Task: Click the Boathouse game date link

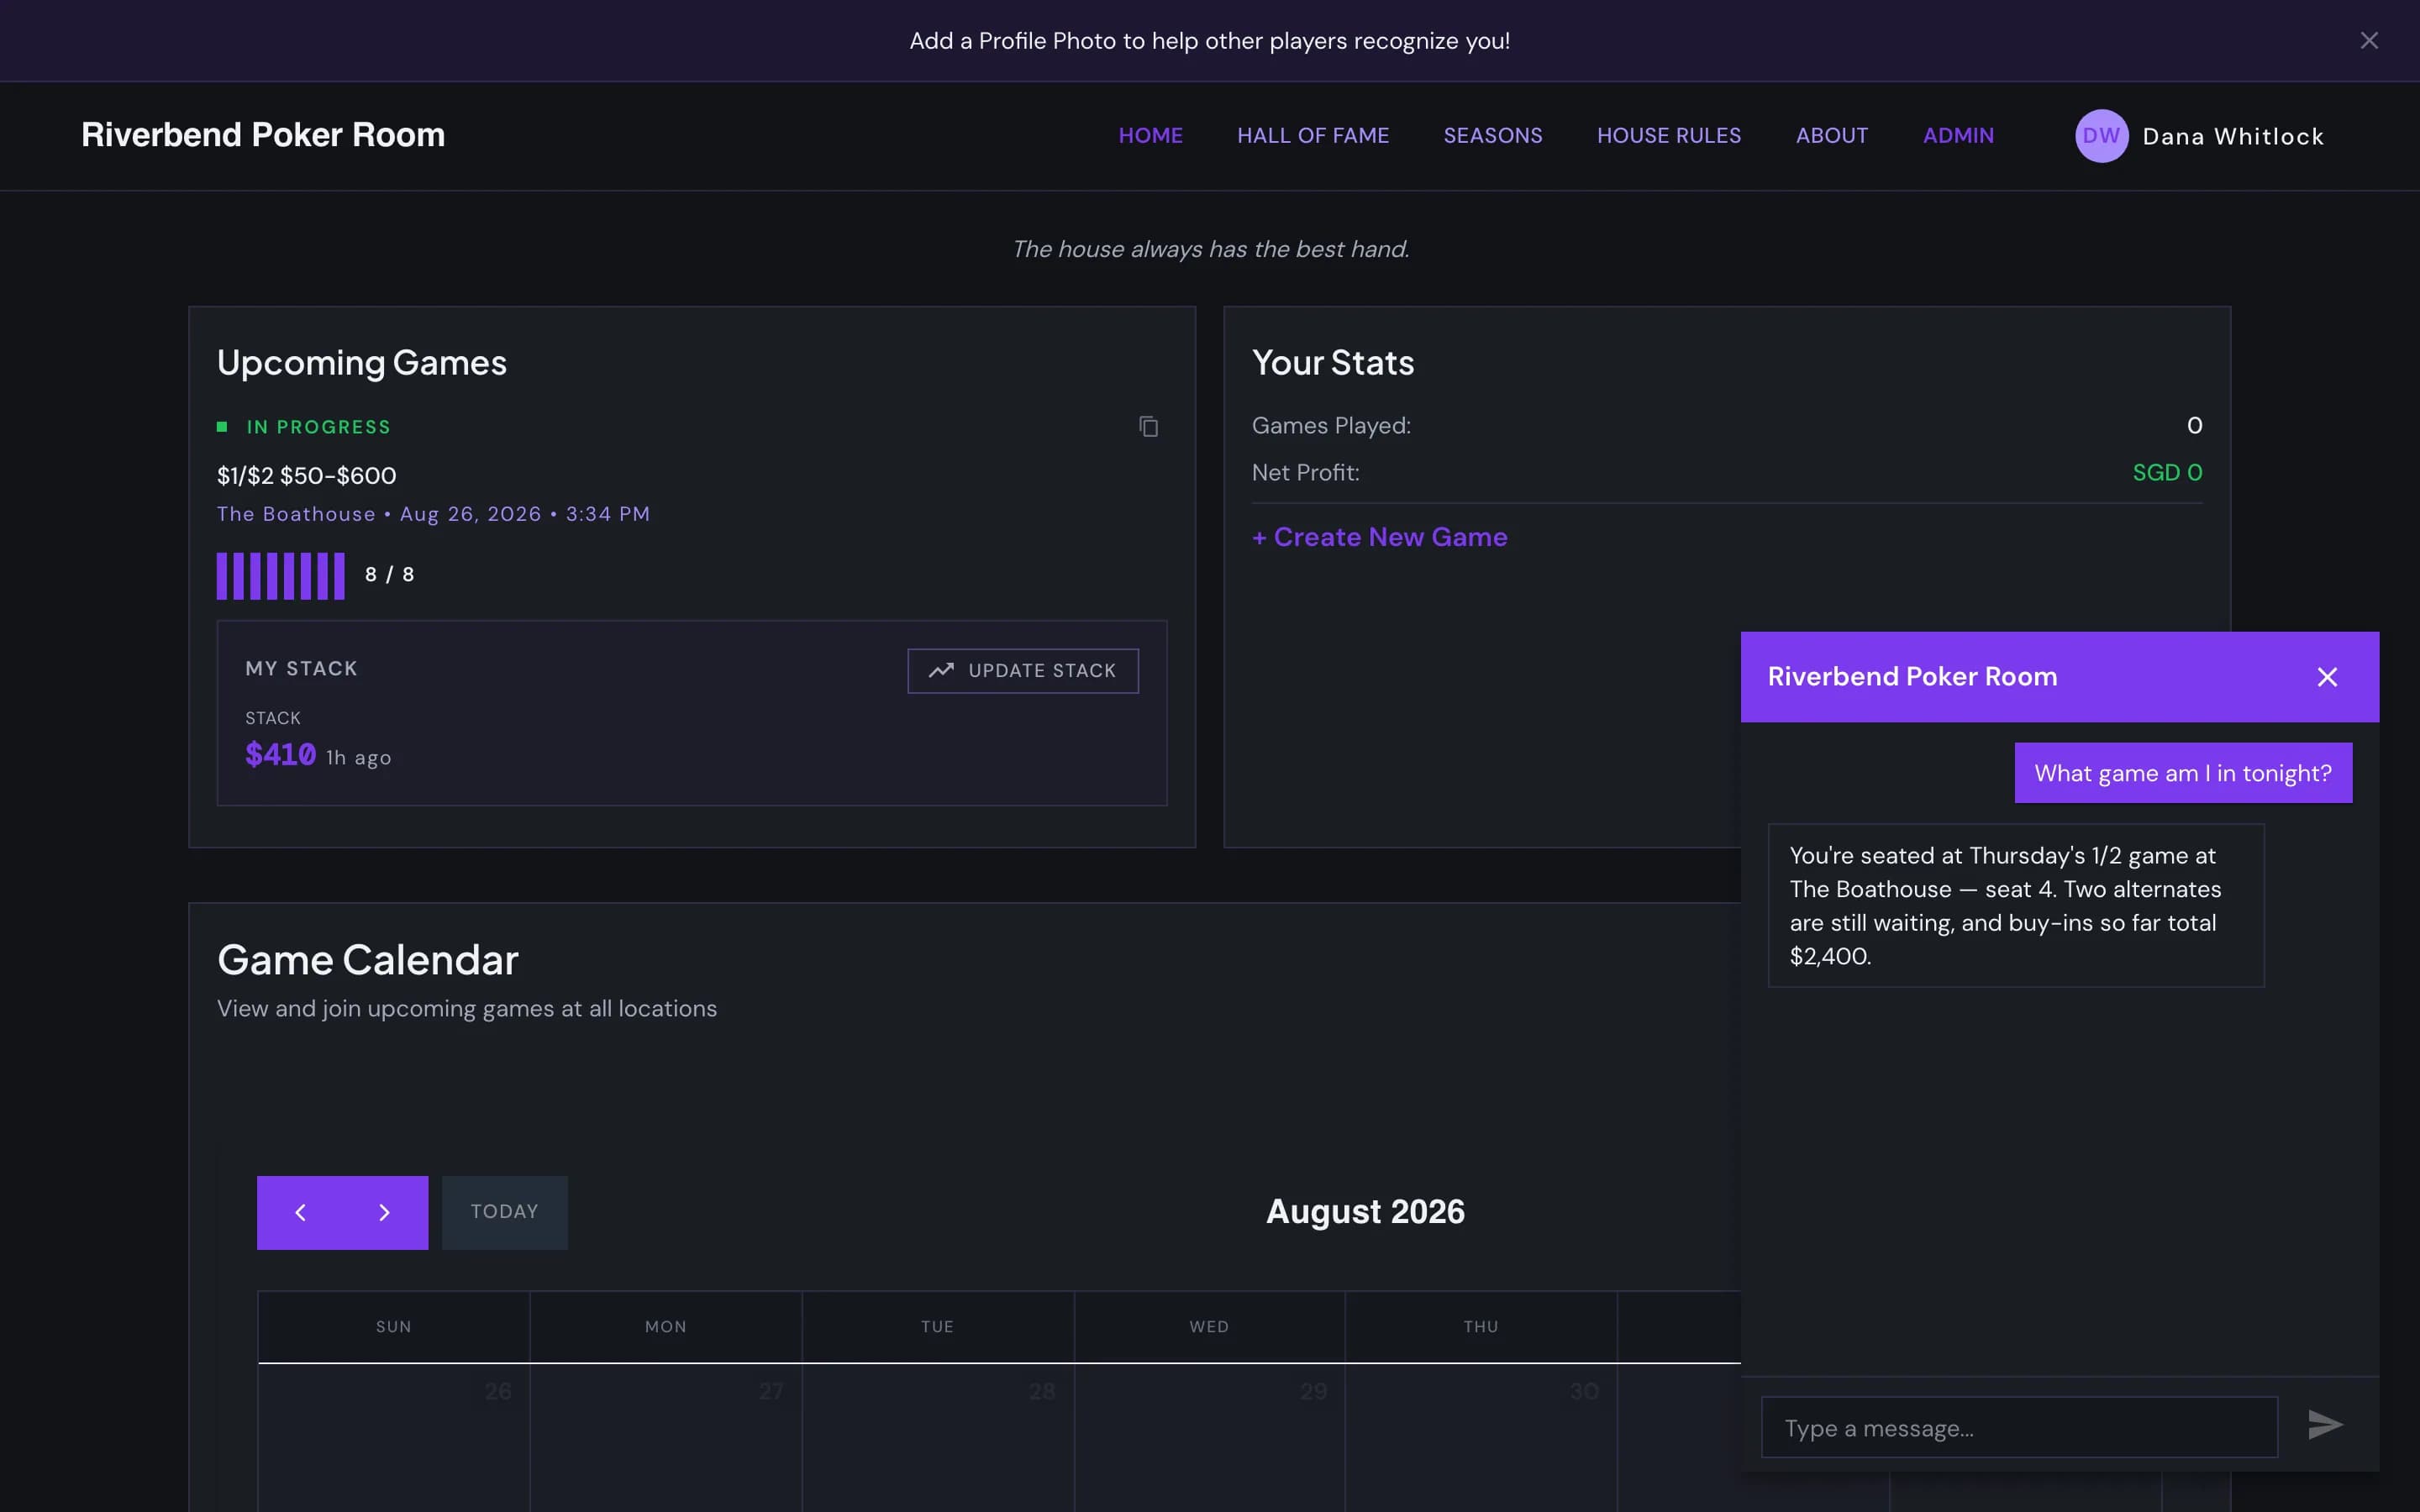Action: tap(433, 514)
